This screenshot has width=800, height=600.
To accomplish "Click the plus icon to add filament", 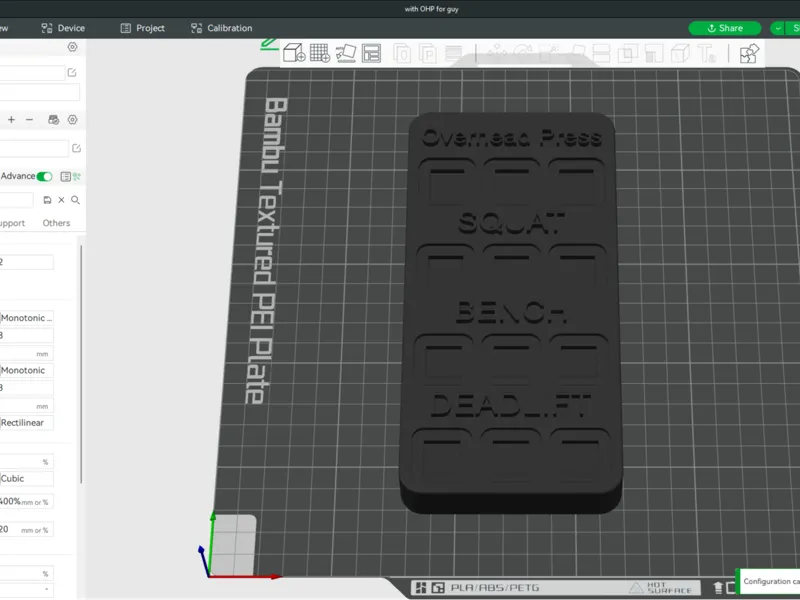I will click(x=11, y=119).
